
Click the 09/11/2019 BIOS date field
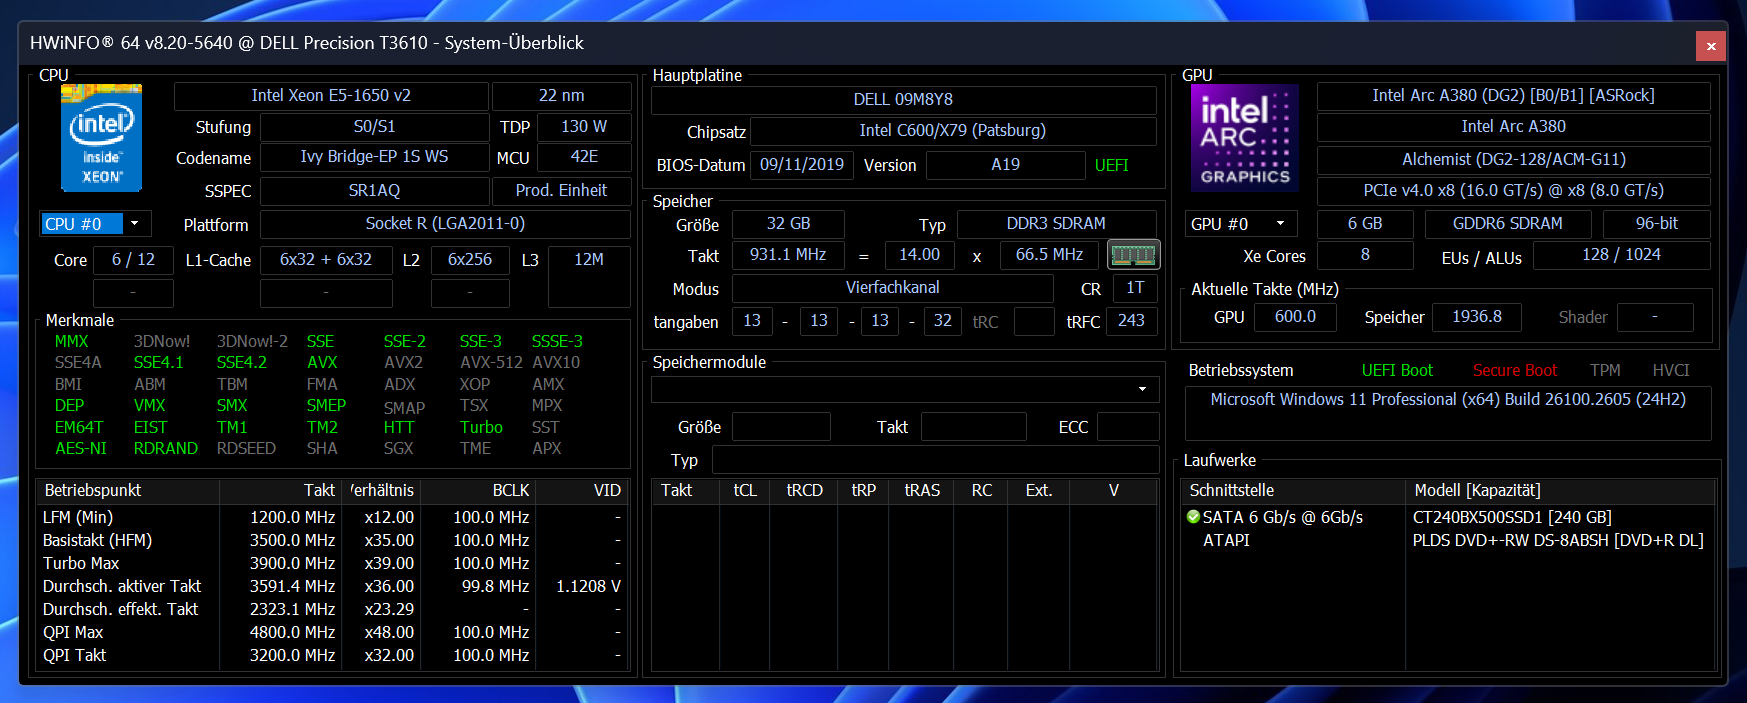tap(802, 165)
